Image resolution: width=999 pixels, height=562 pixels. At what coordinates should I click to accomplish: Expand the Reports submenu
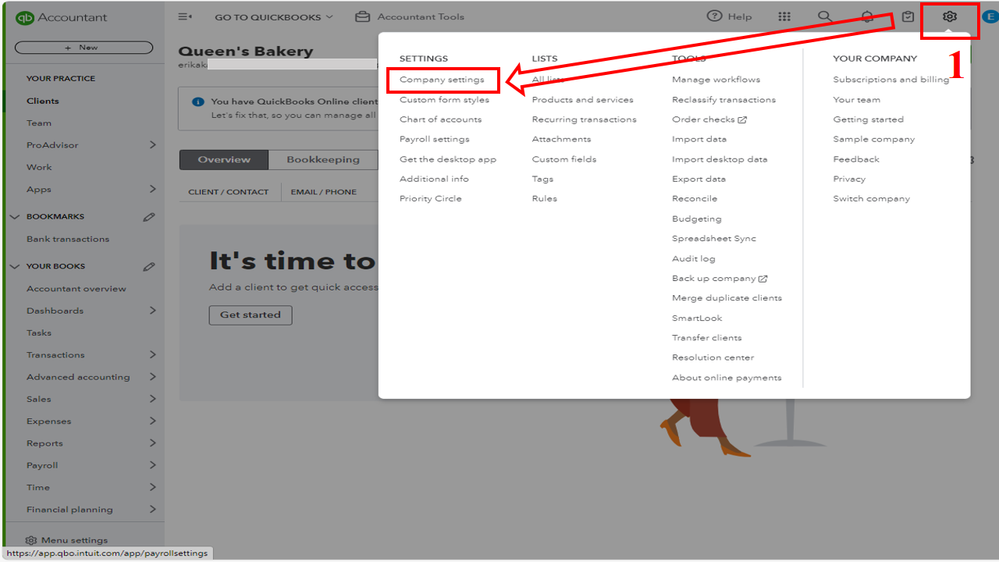[153, 443]
